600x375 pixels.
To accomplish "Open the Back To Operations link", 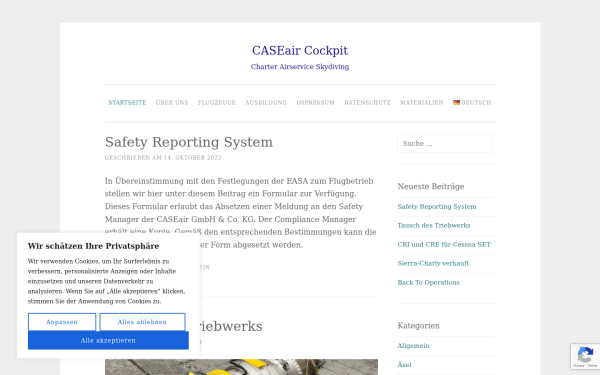I will coord(428,282).
